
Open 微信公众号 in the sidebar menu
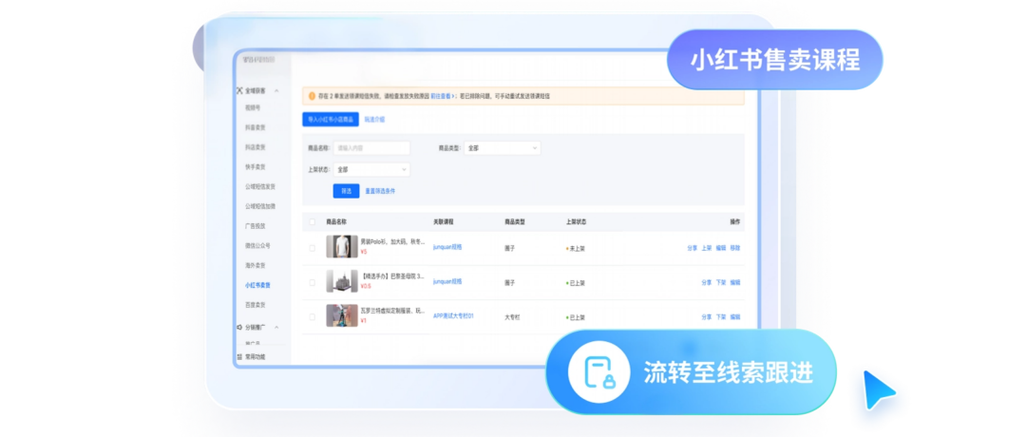pyautogui.click(x=258, y=246)
